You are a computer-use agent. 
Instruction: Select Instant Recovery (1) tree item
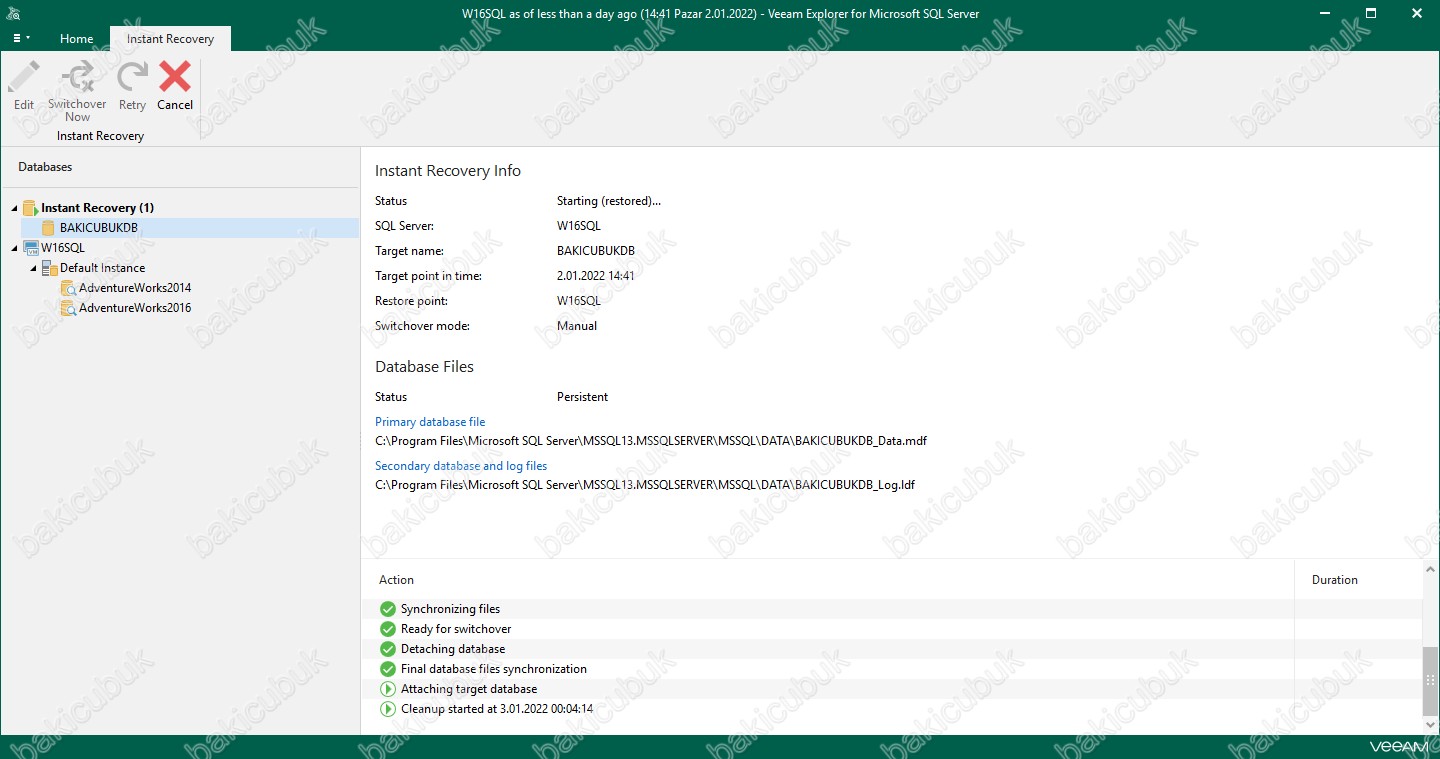click(x=97, y=208)
